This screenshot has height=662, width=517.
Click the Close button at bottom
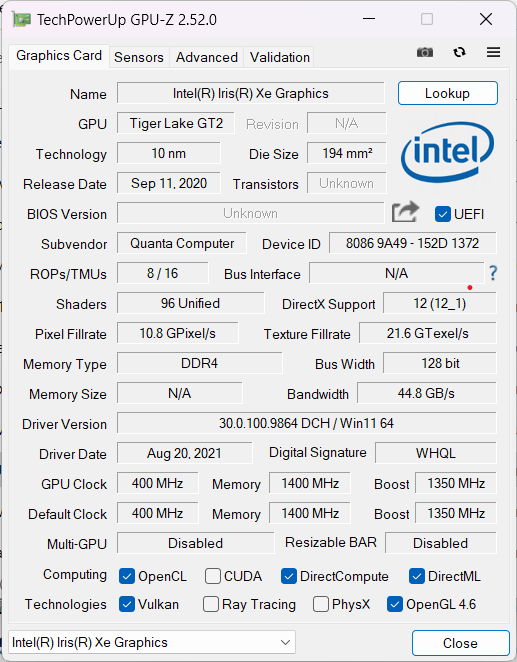tap(460, 643)
